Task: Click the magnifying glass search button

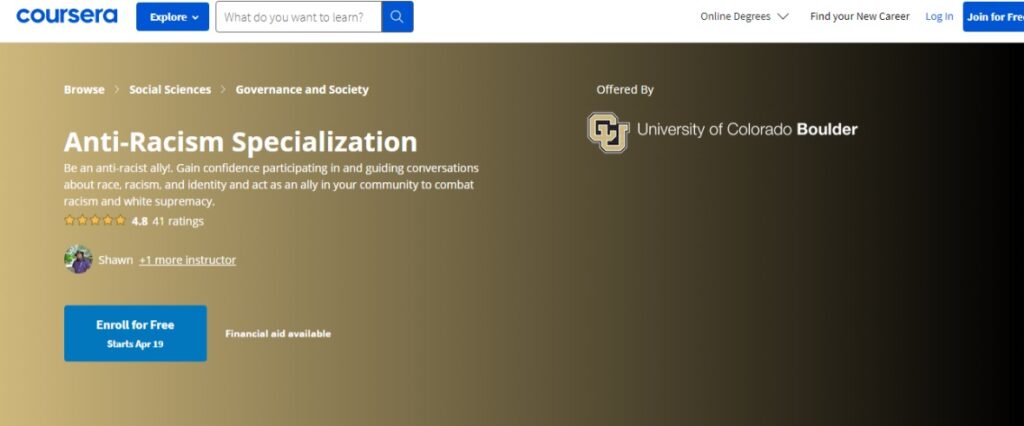Action: pos(397,17)
